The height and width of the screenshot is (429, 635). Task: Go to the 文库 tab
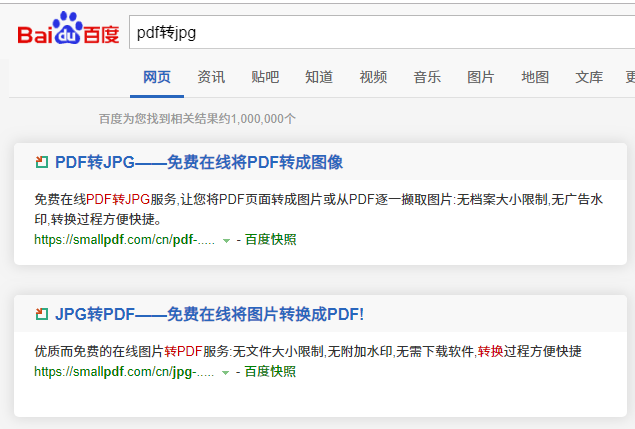click(x=589, y=77)
